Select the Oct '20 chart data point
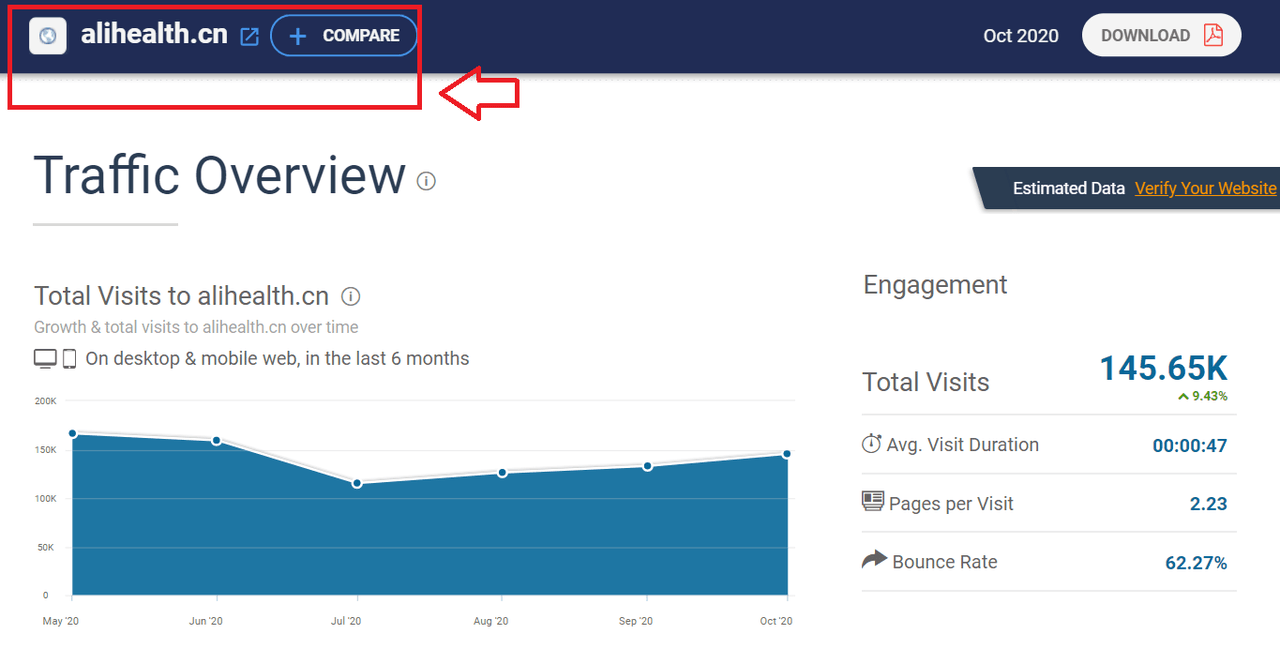The height and width of the screenshot is (649, 1280). click(x=787, y=454)
